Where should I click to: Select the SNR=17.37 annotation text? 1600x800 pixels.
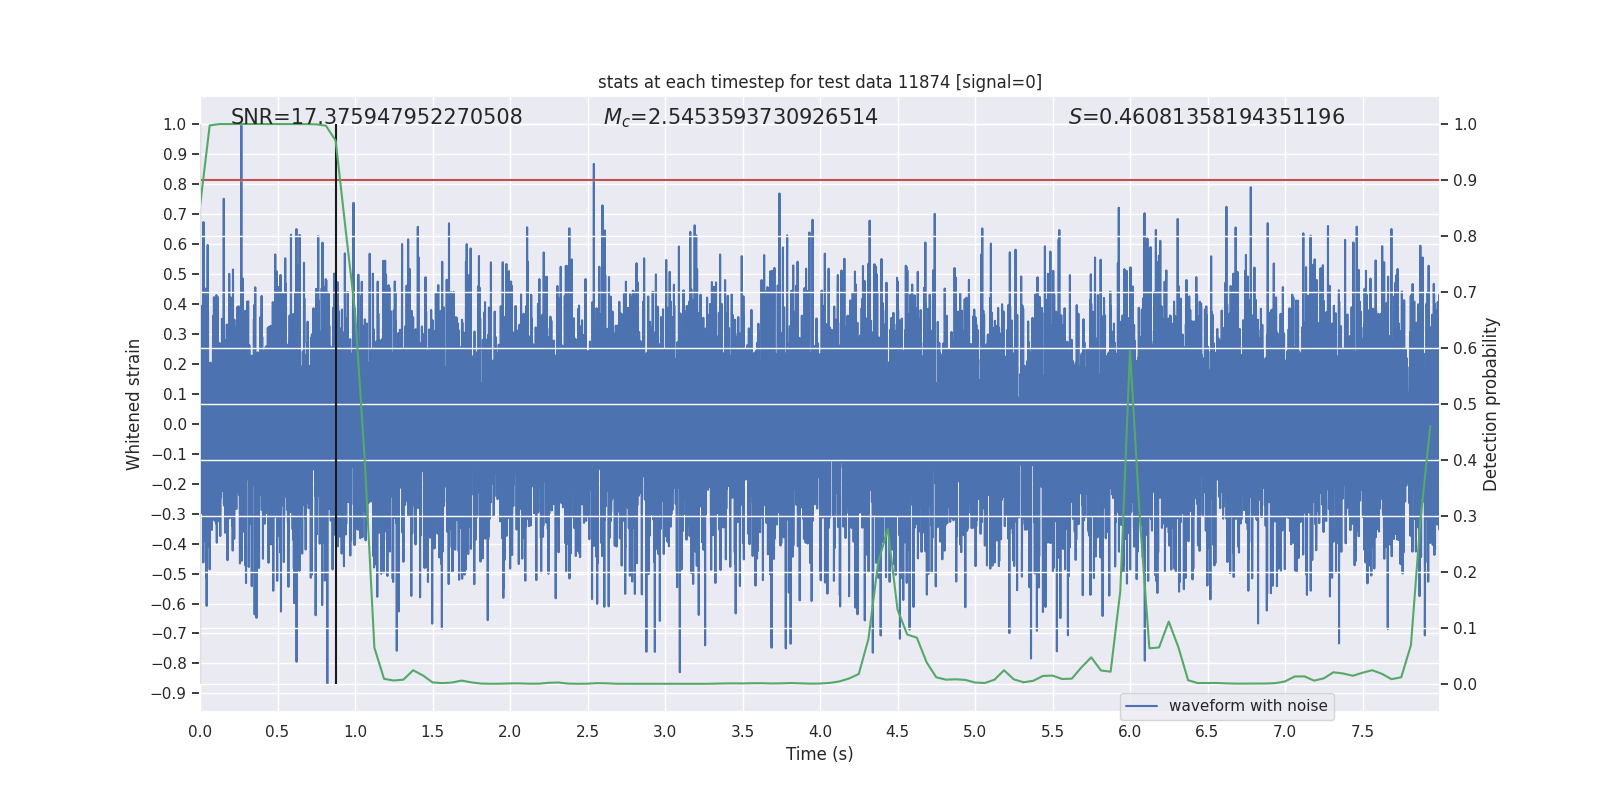(376, 117)
